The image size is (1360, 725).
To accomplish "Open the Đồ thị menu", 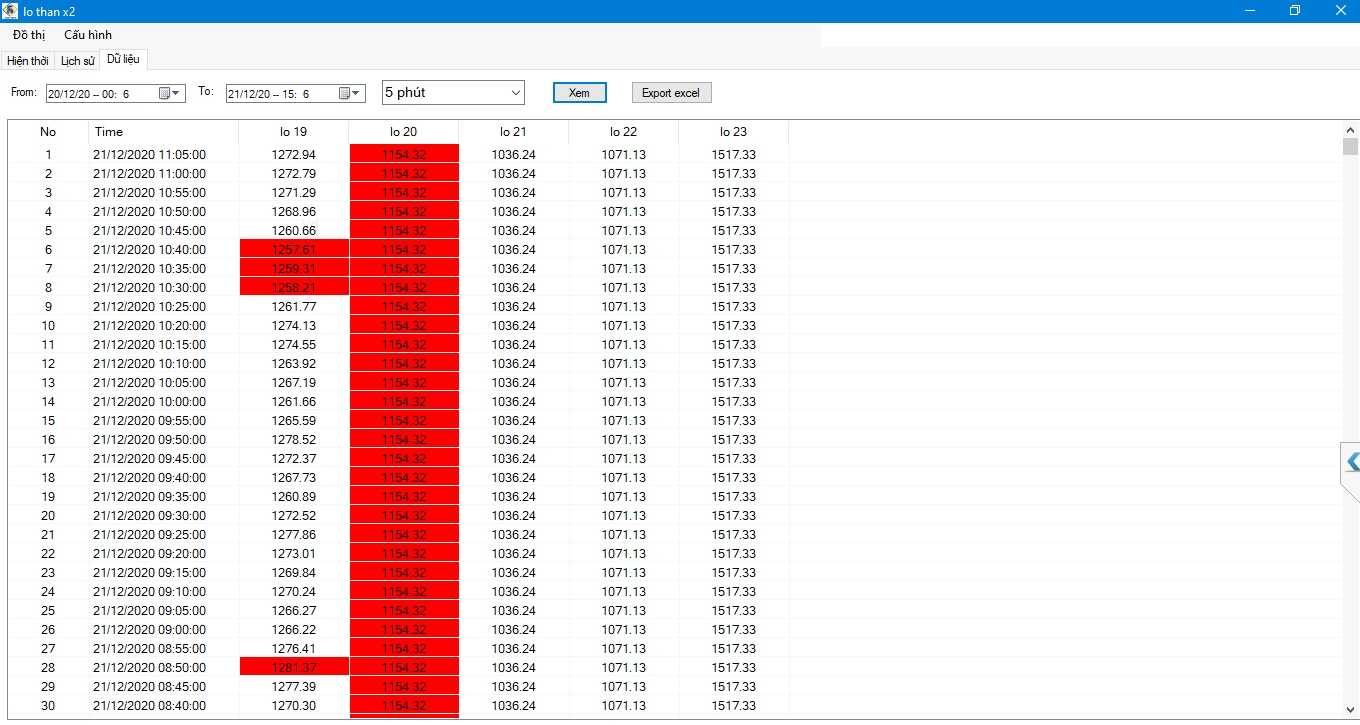I will click(29, 35).
